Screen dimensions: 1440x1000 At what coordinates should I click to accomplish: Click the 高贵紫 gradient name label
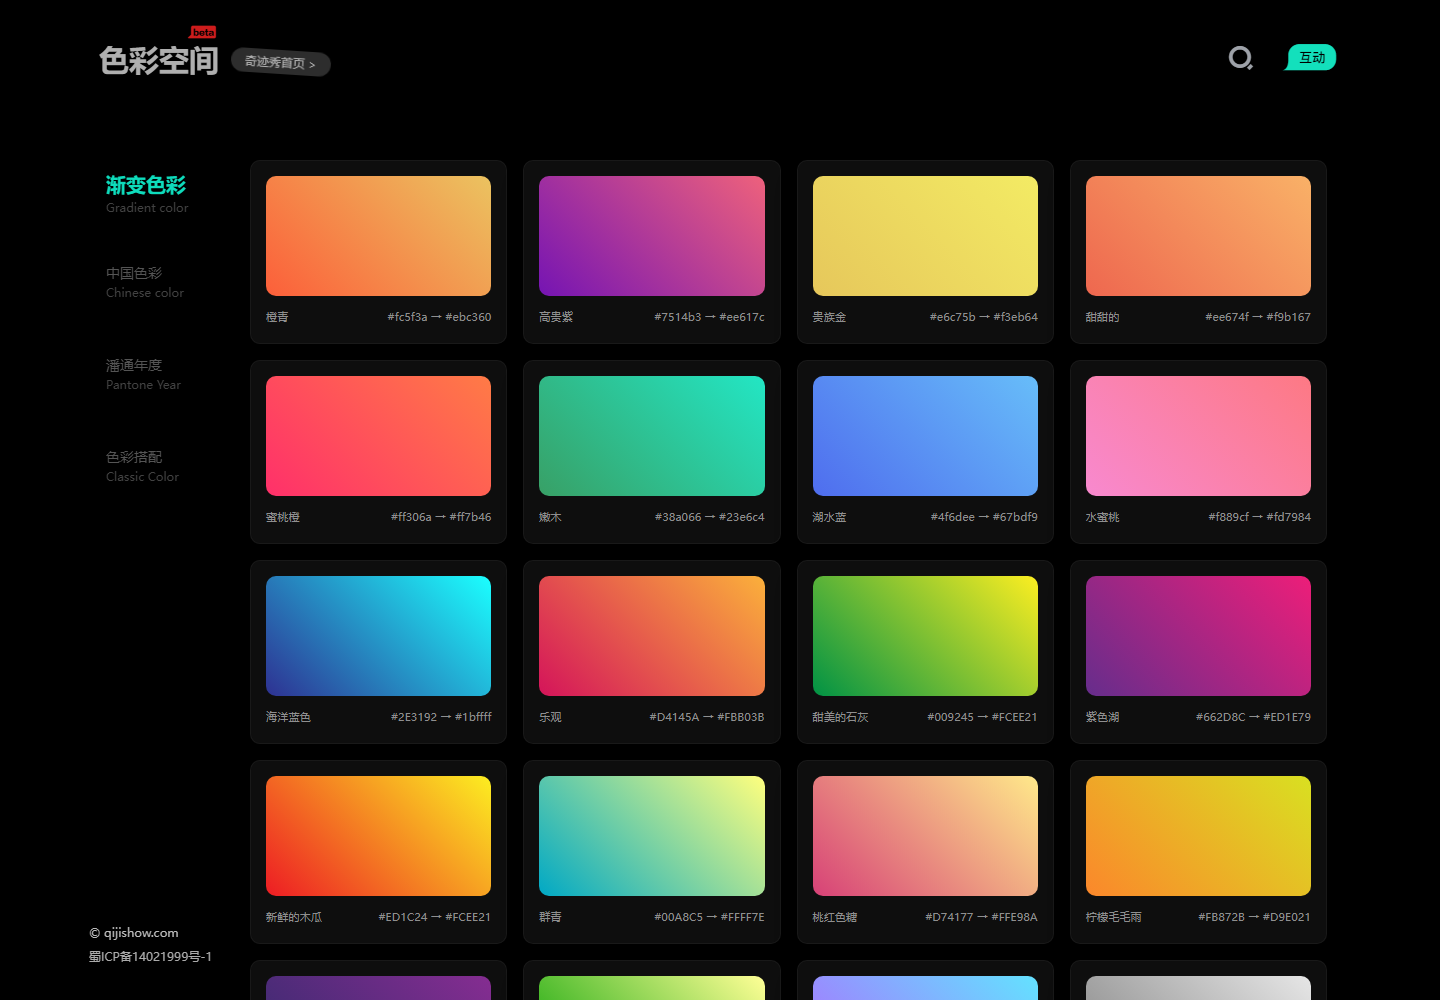(x=556, y=317)
